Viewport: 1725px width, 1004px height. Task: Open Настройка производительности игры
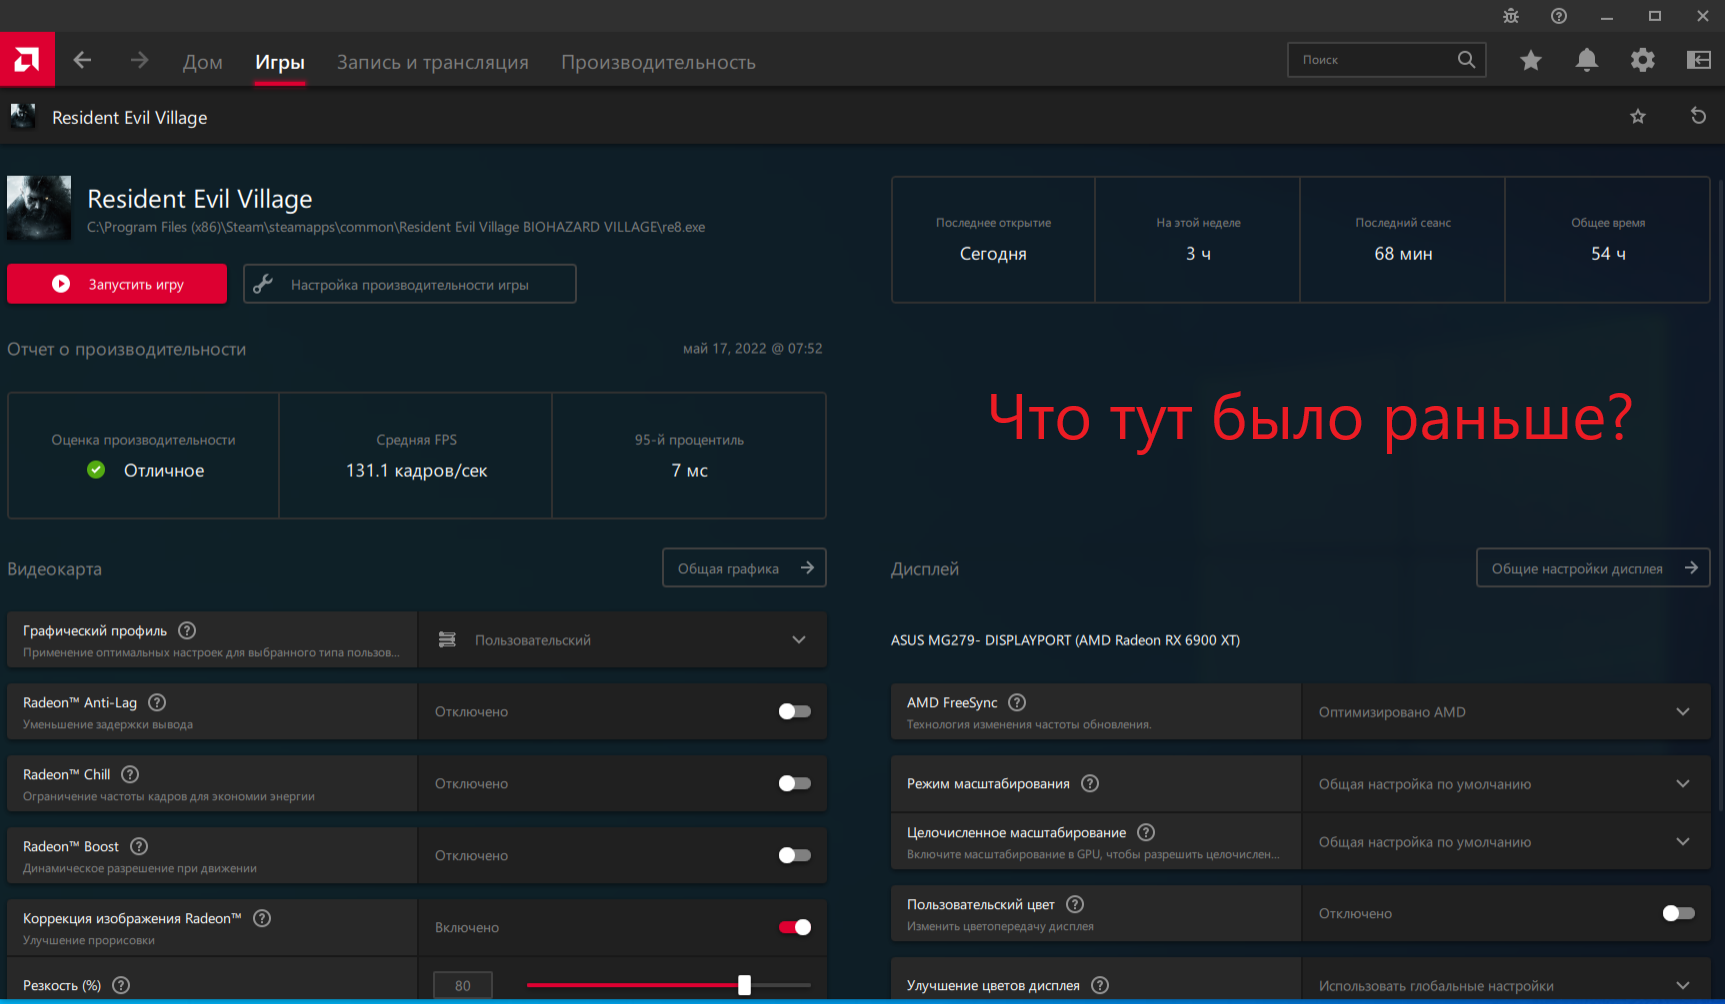tap(410, 284)
